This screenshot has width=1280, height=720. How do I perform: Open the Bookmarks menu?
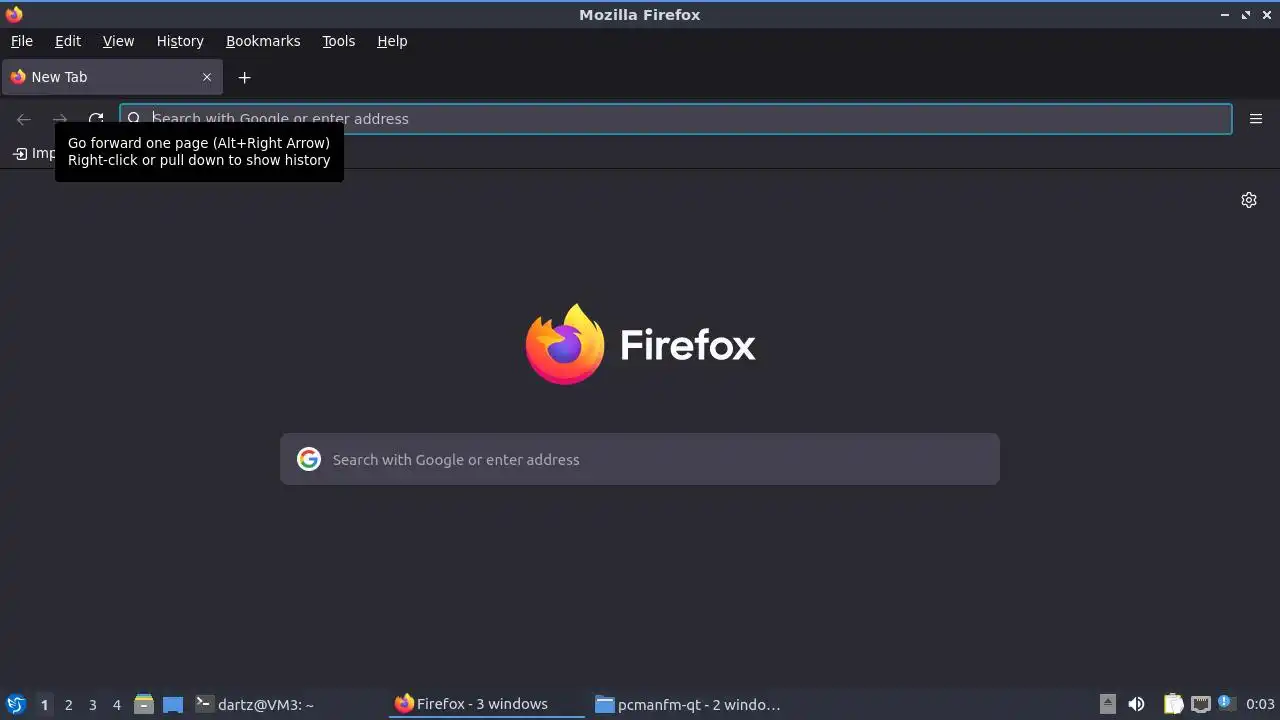tap(263, 41)
